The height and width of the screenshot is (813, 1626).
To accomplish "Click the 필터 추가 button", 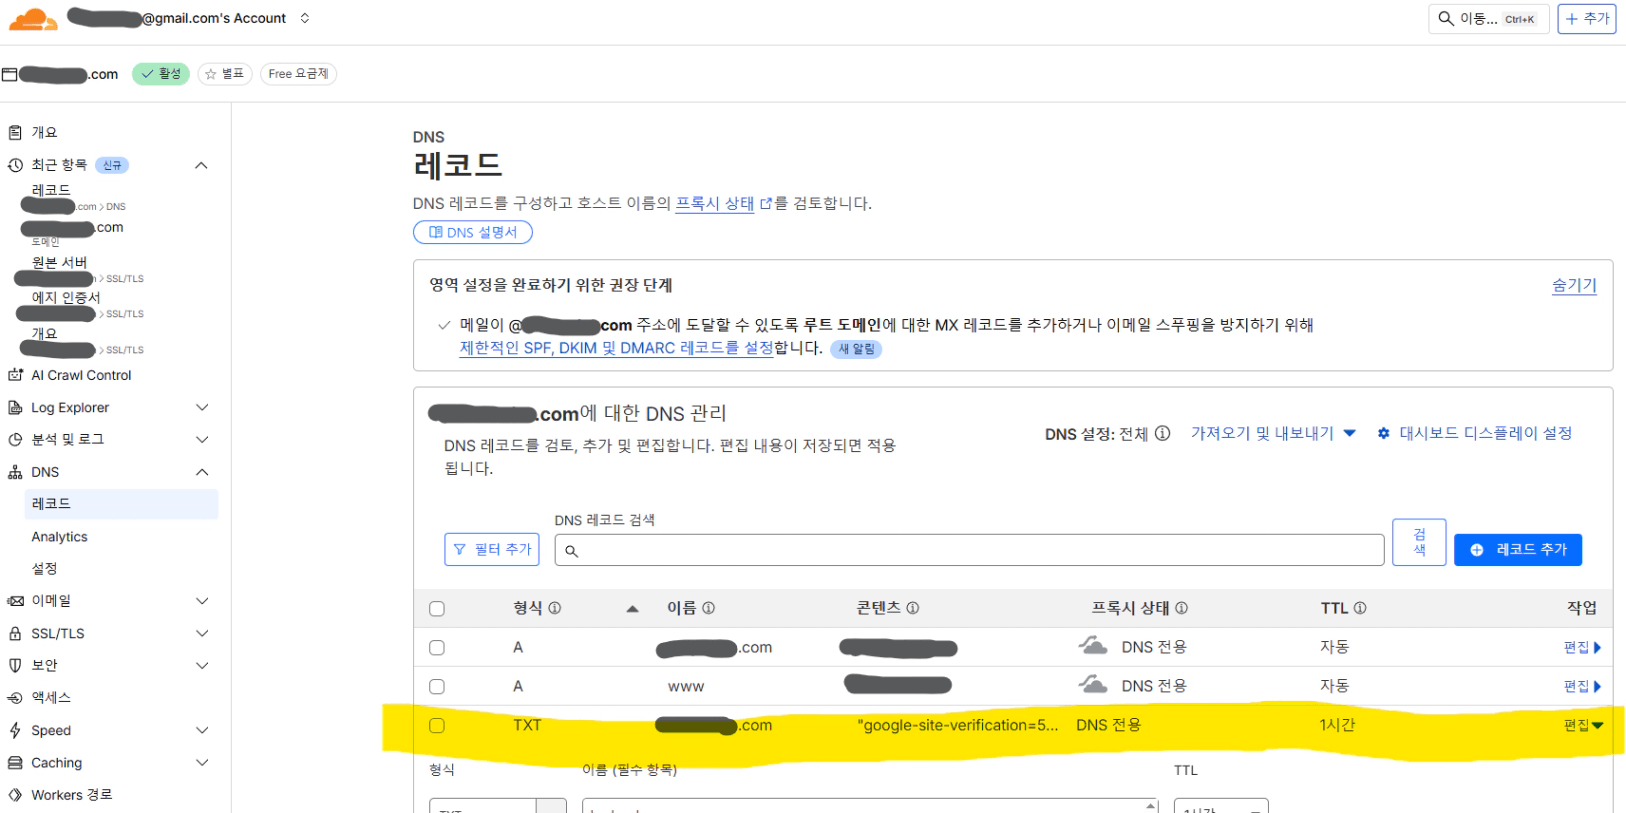I will (492, 549).
